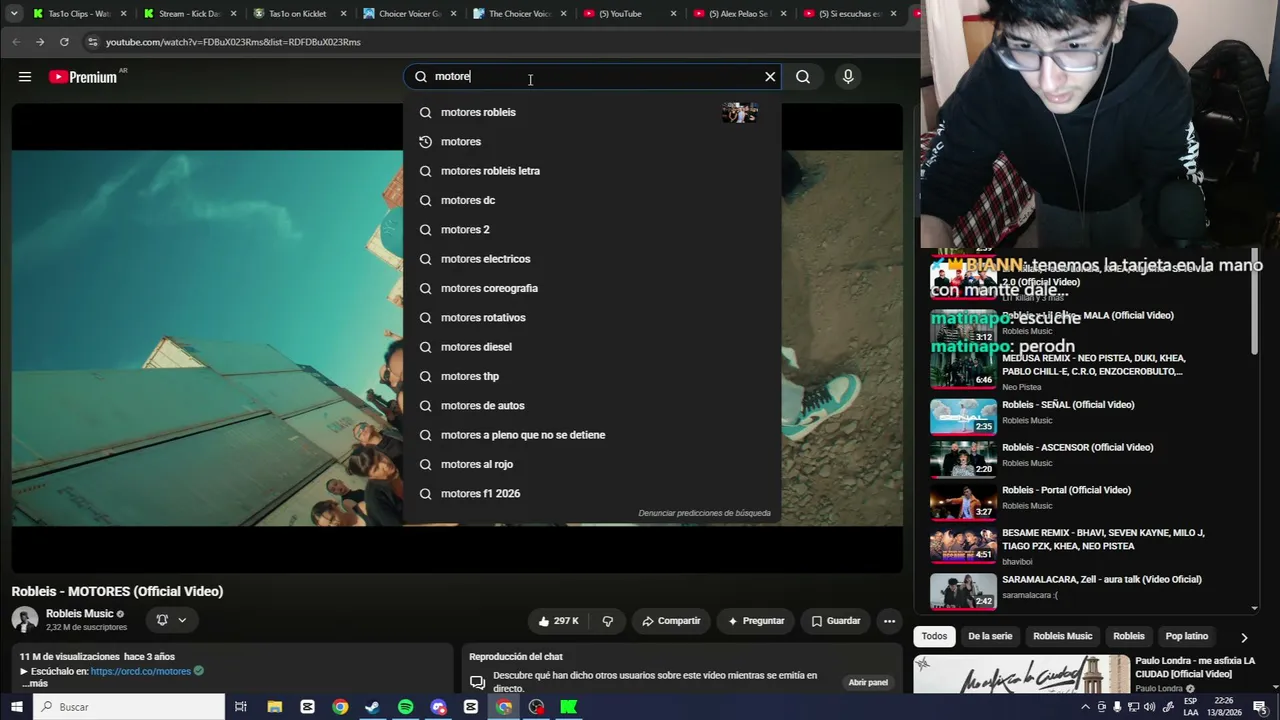Open the orcd.co/motores link
1280x720 pixels.
tap(141, 671)
